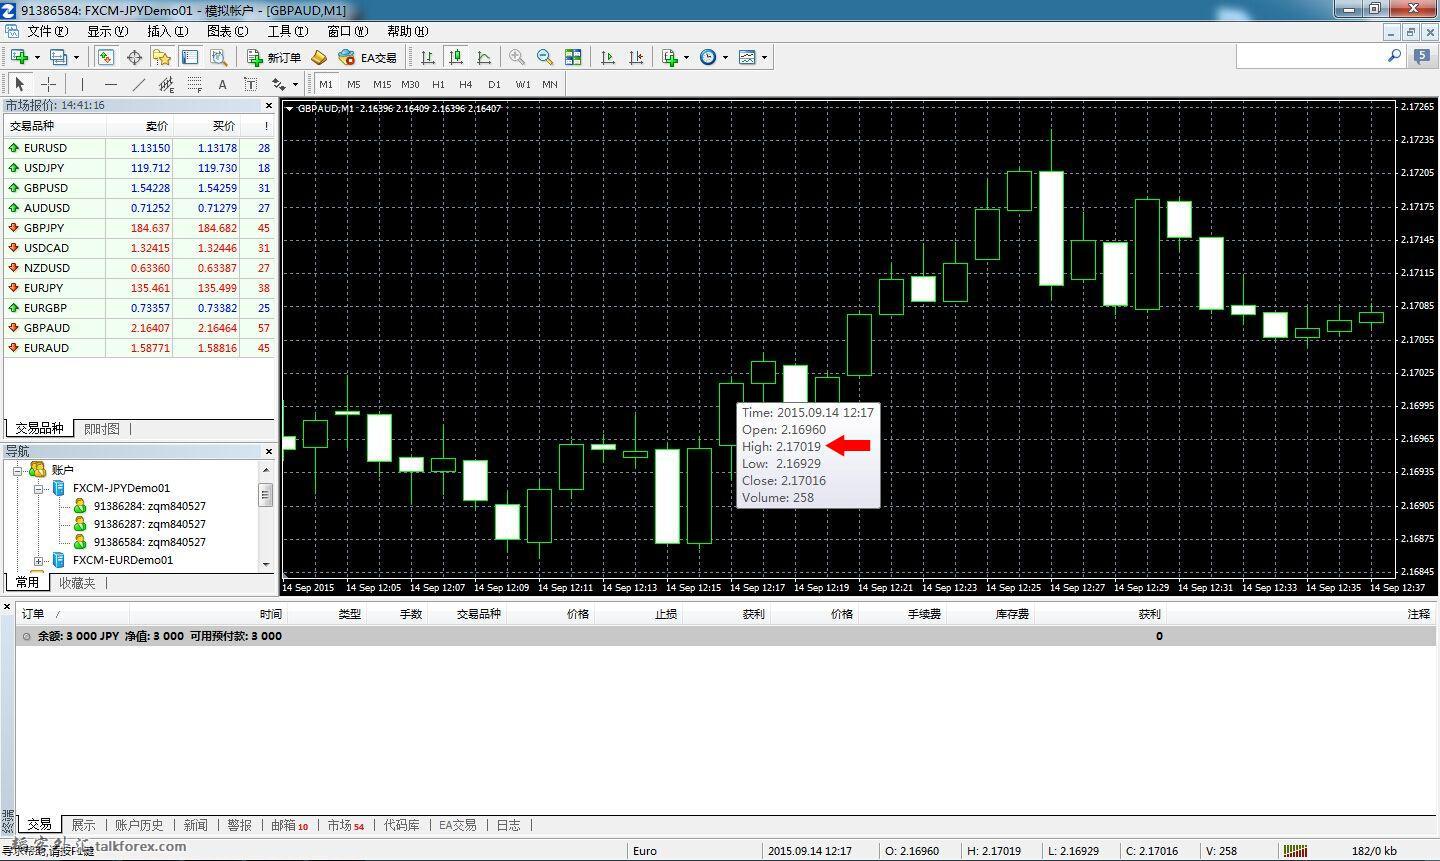Close the 市场报价 panel
The height and width of the screenshot is (861, 1440).
click(268, 105)
